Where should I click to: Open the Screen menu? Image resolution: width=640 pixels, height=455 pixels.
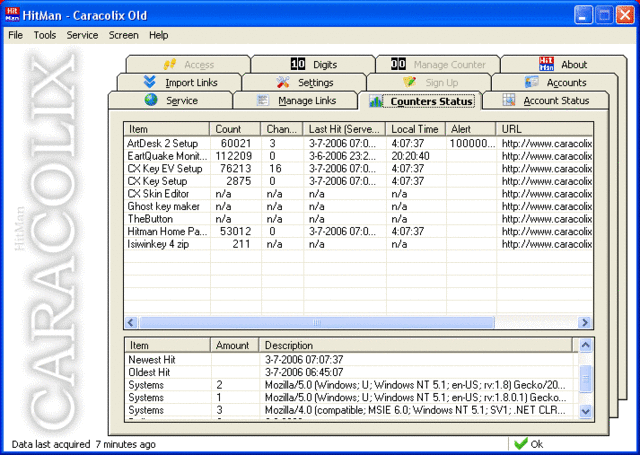123,35
